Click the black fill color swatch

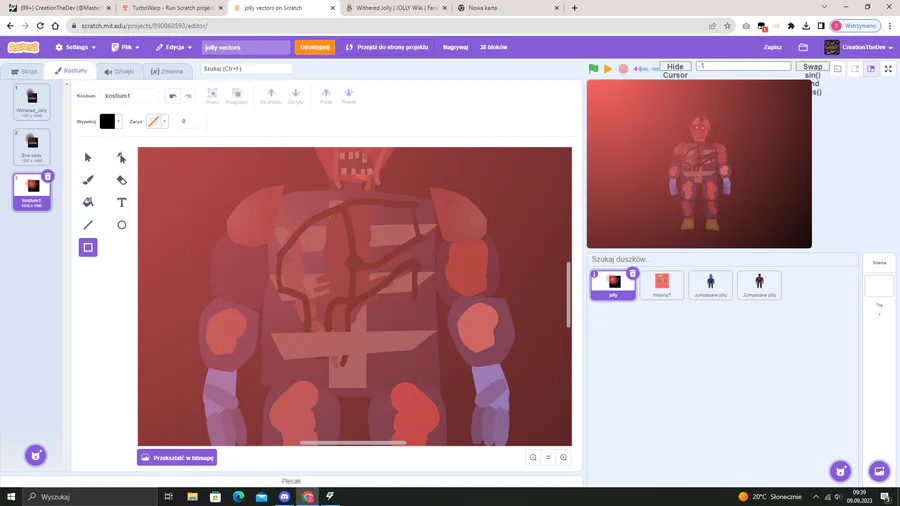pyautogui.click(x=107, y=121)
